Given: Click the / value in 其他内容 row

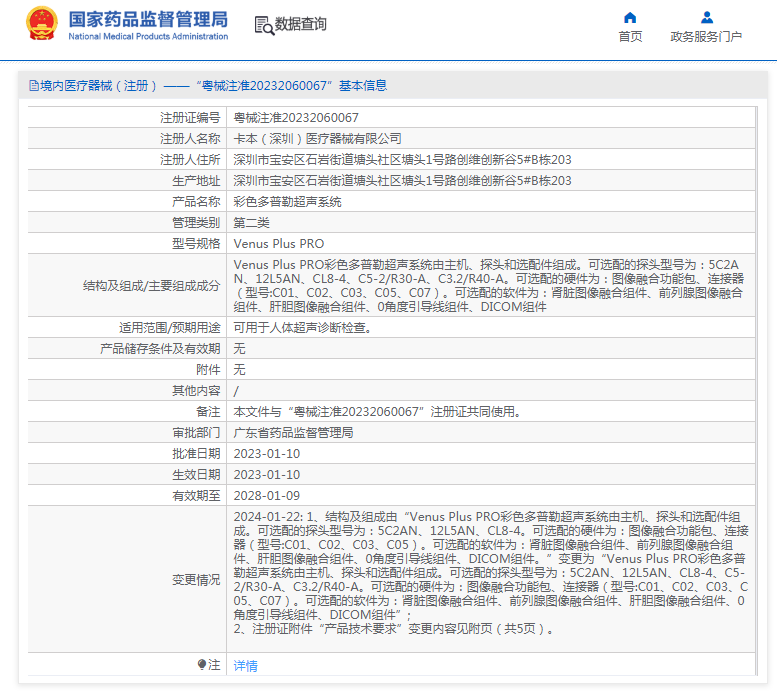Looking at the screenshot, I should point(236,391).
